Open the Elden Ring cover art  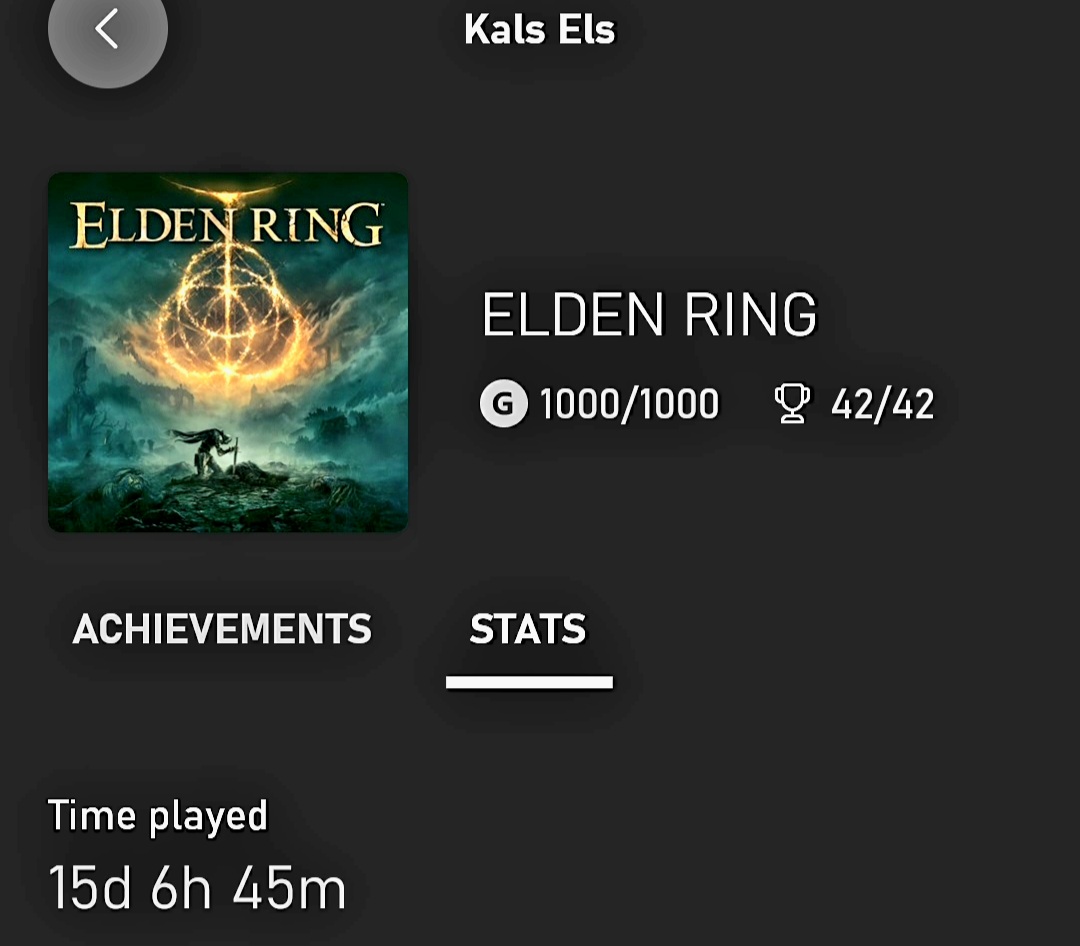228,352
